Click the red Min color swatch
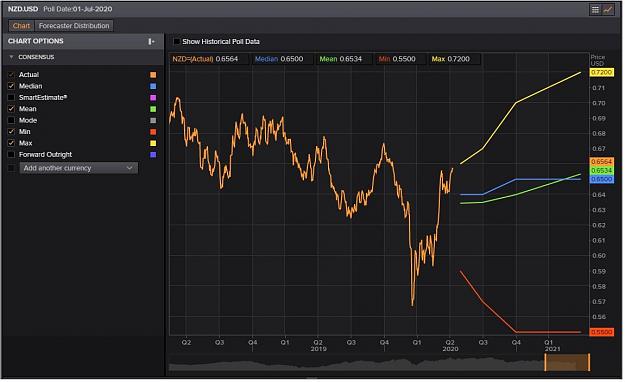625x382 pixels. (x=153, y=132)
